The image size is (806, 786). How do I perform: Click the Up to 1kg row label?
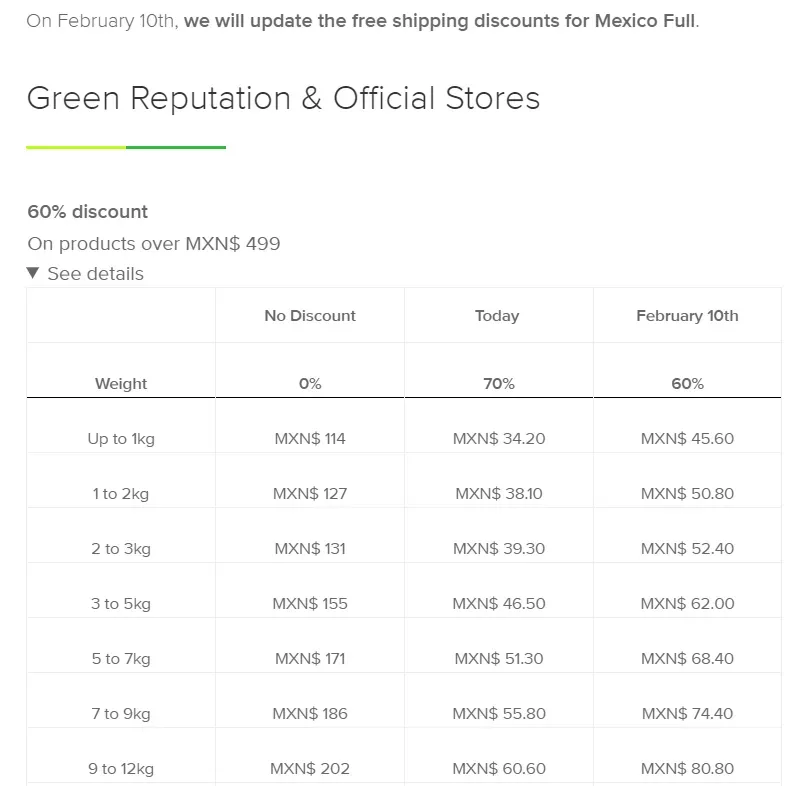pyautogui.click(x=121, y=438)
